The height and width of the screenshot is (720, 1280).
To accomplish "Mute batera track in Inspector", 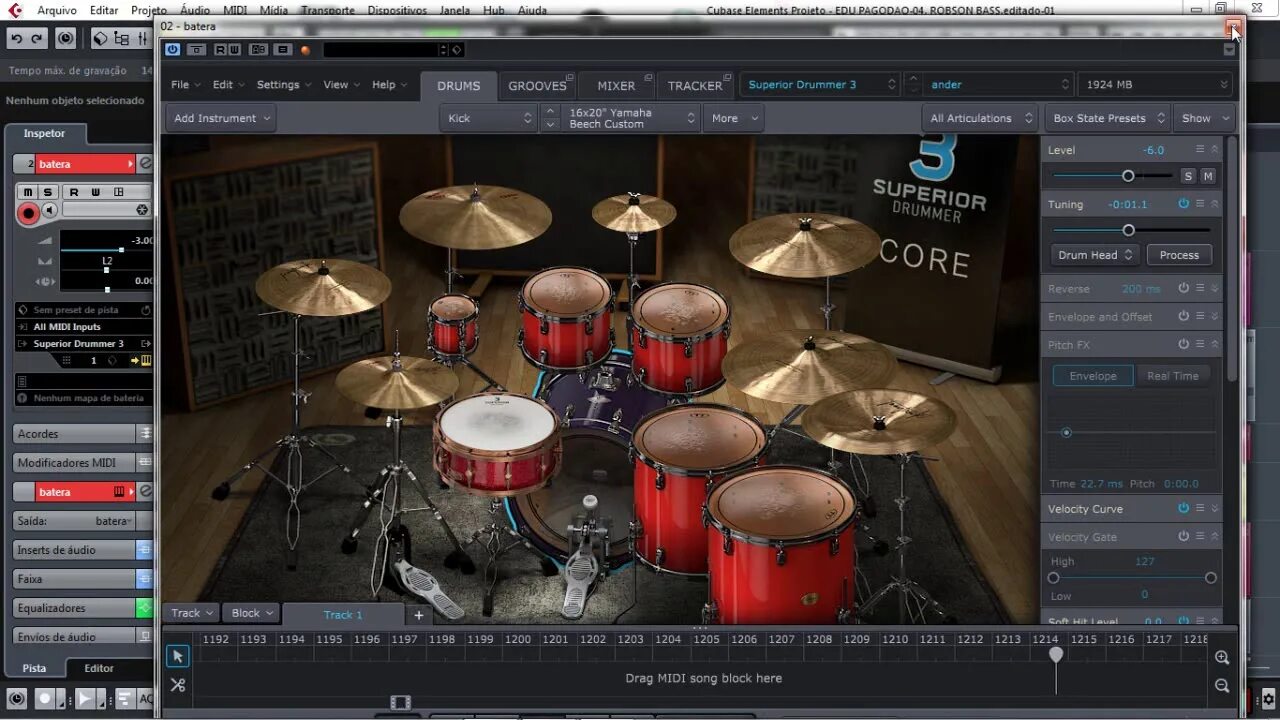I will click(28, 192).
